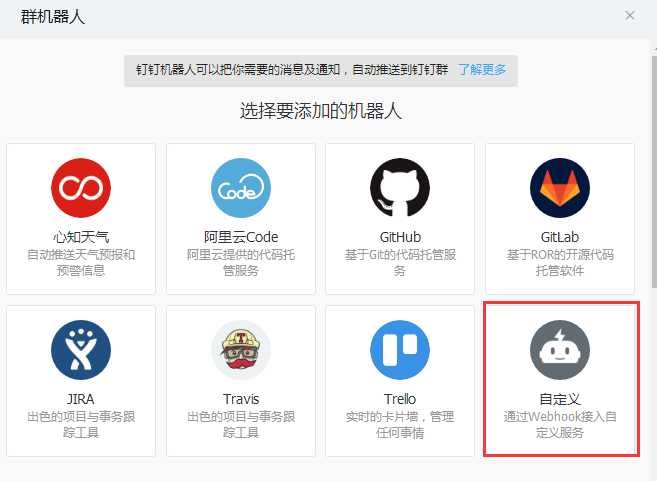Select the 心知天气 robot icon
This screenshot has width=657, height=481.
(81, 188)
